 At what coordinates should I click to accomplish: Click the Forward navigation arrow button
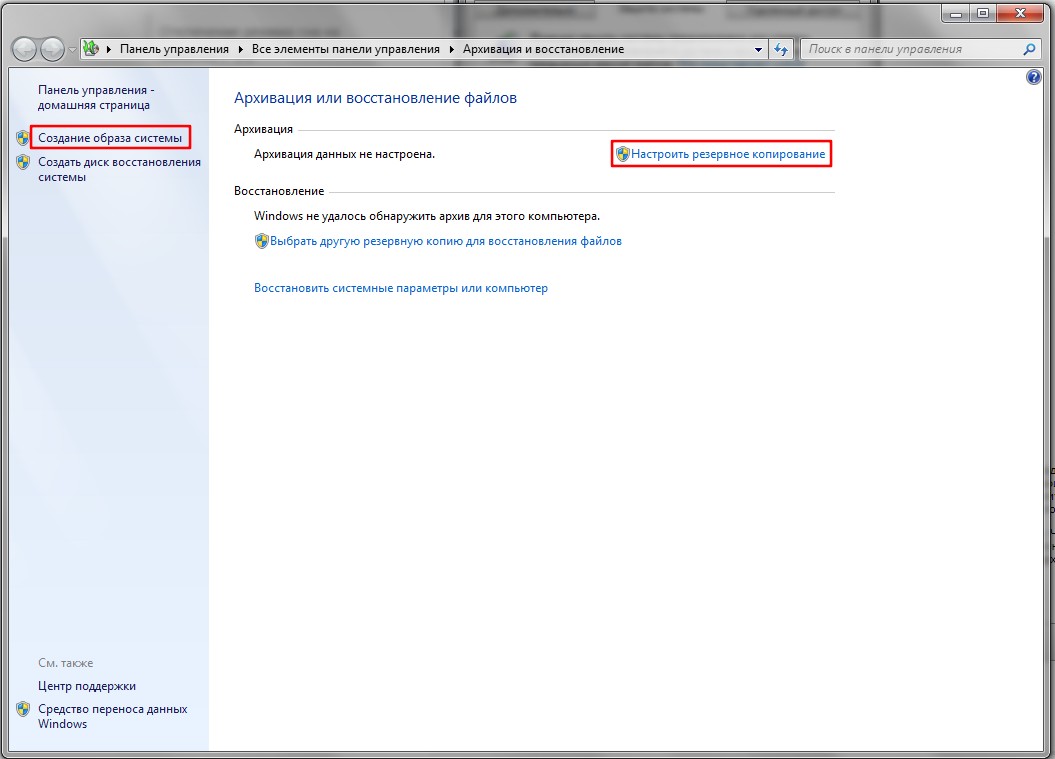[52, 49]
